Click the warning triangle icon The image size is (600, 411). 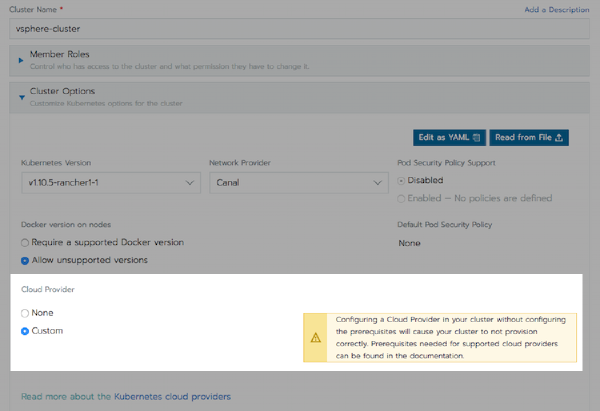click(x=316, y=338)
